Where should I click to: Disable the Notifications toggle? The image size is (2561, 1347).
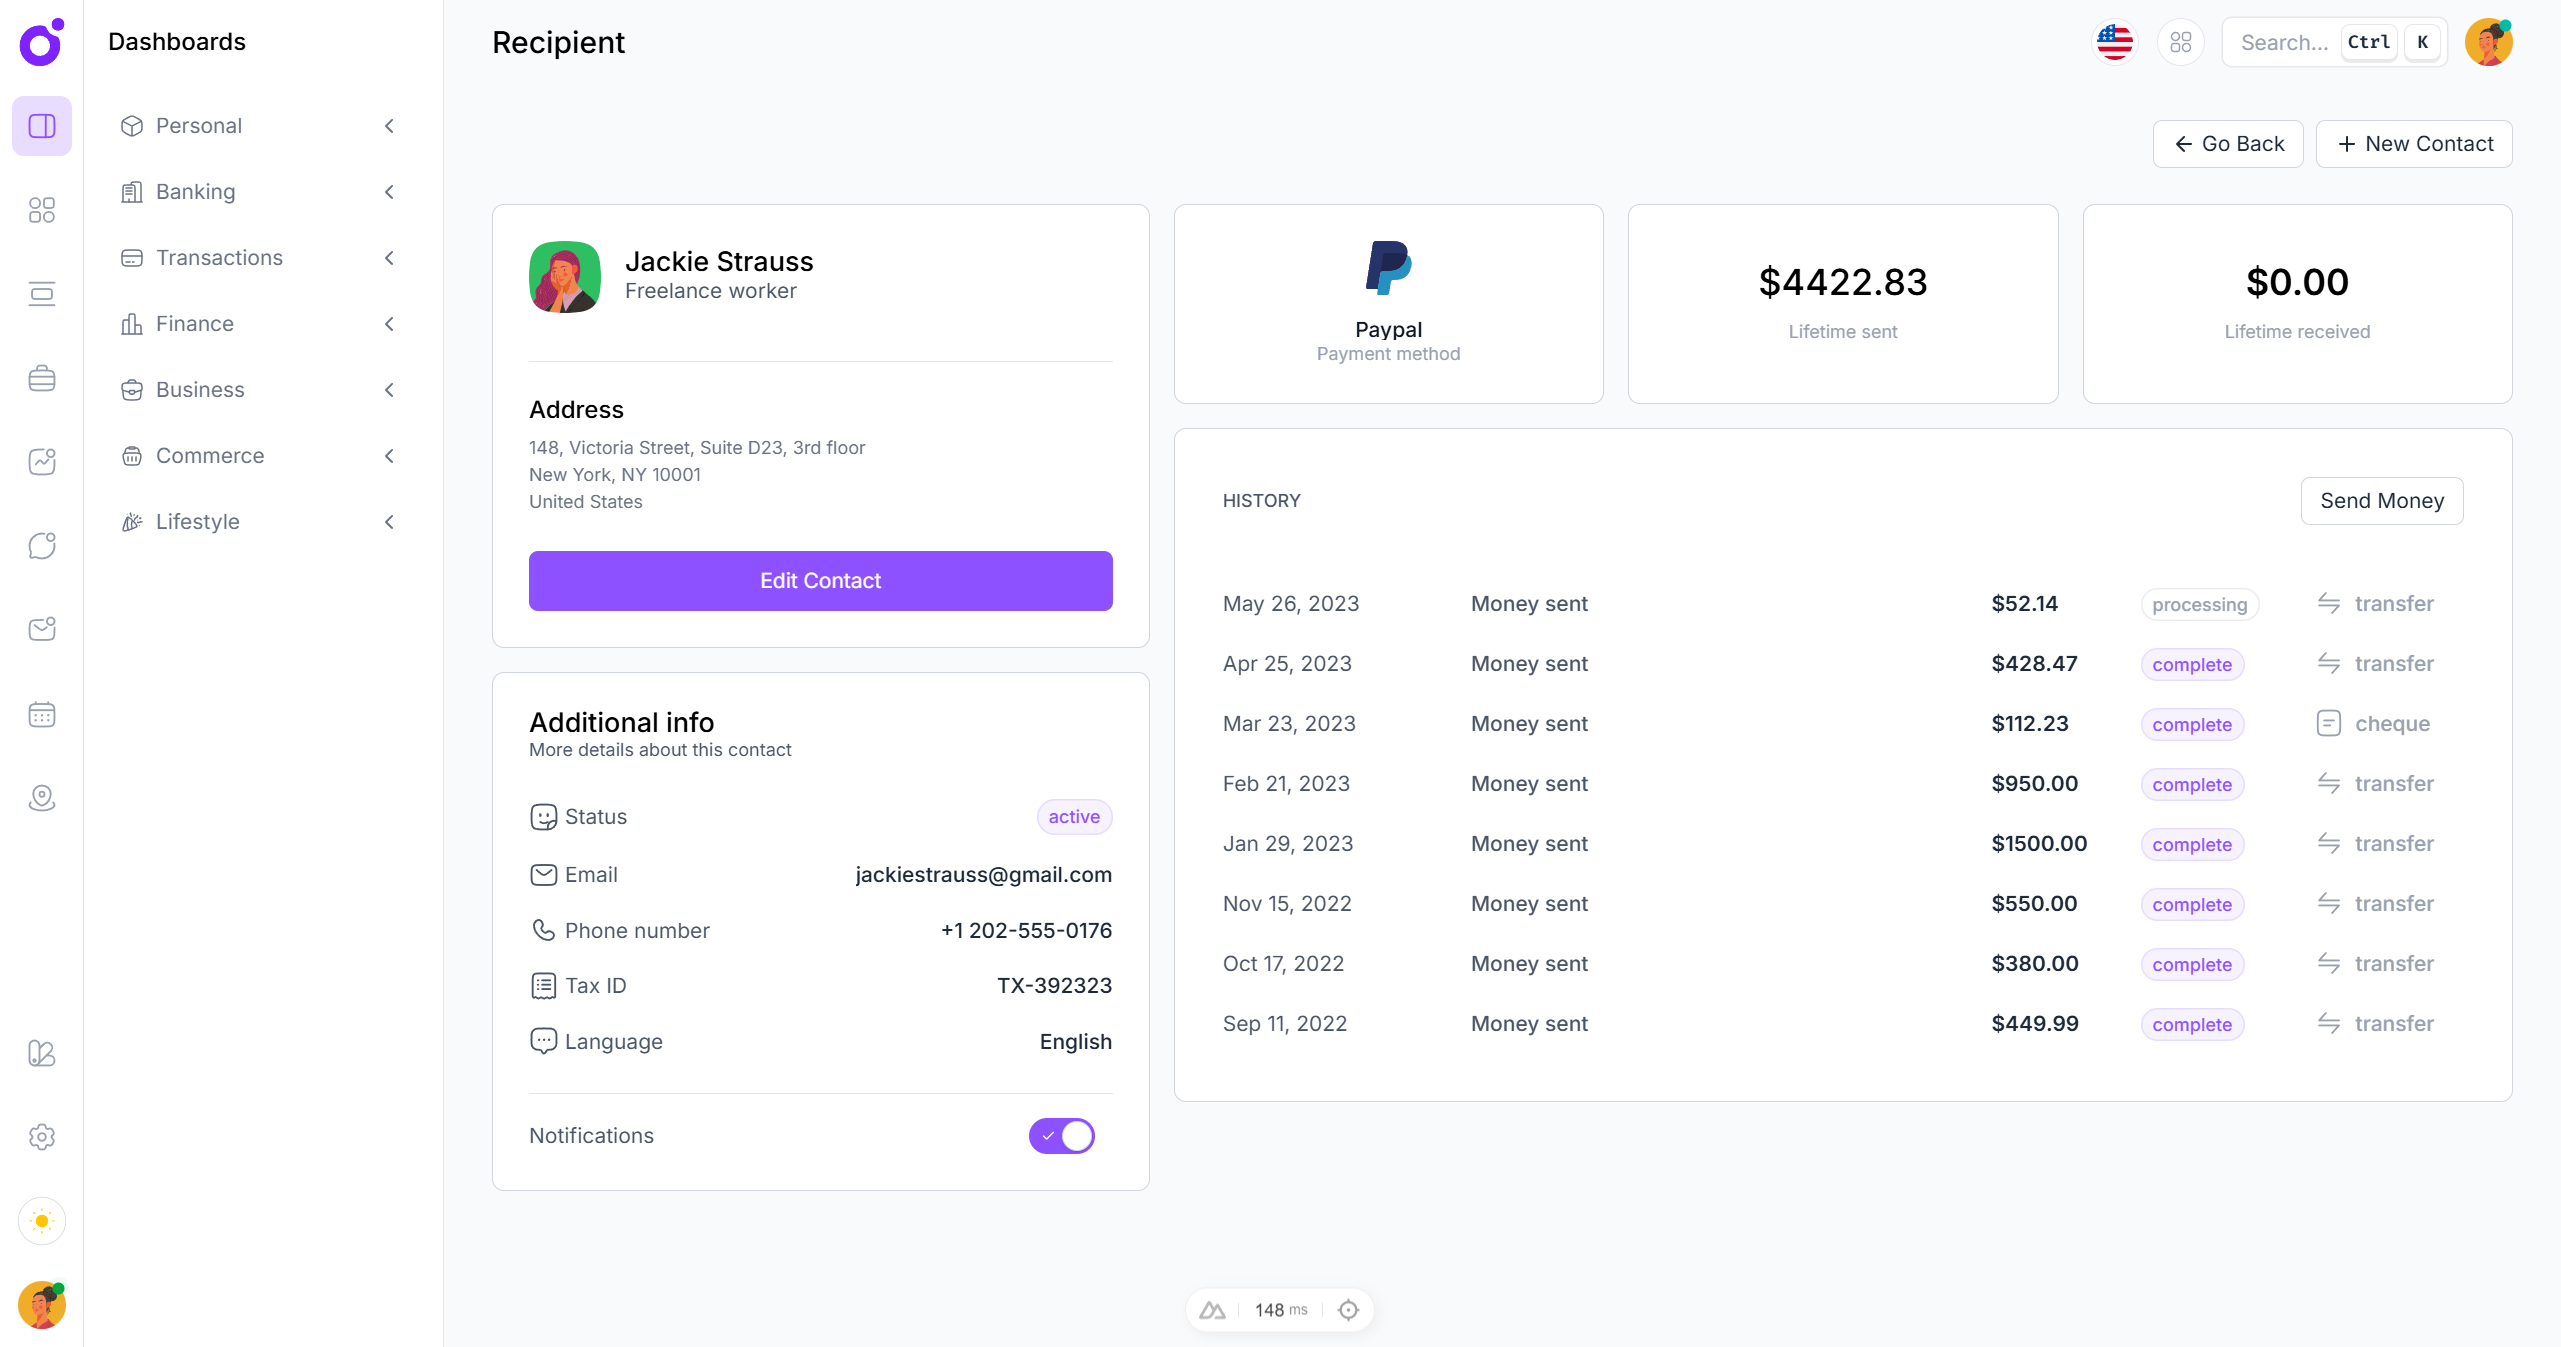click(x=1061, y=1136)
